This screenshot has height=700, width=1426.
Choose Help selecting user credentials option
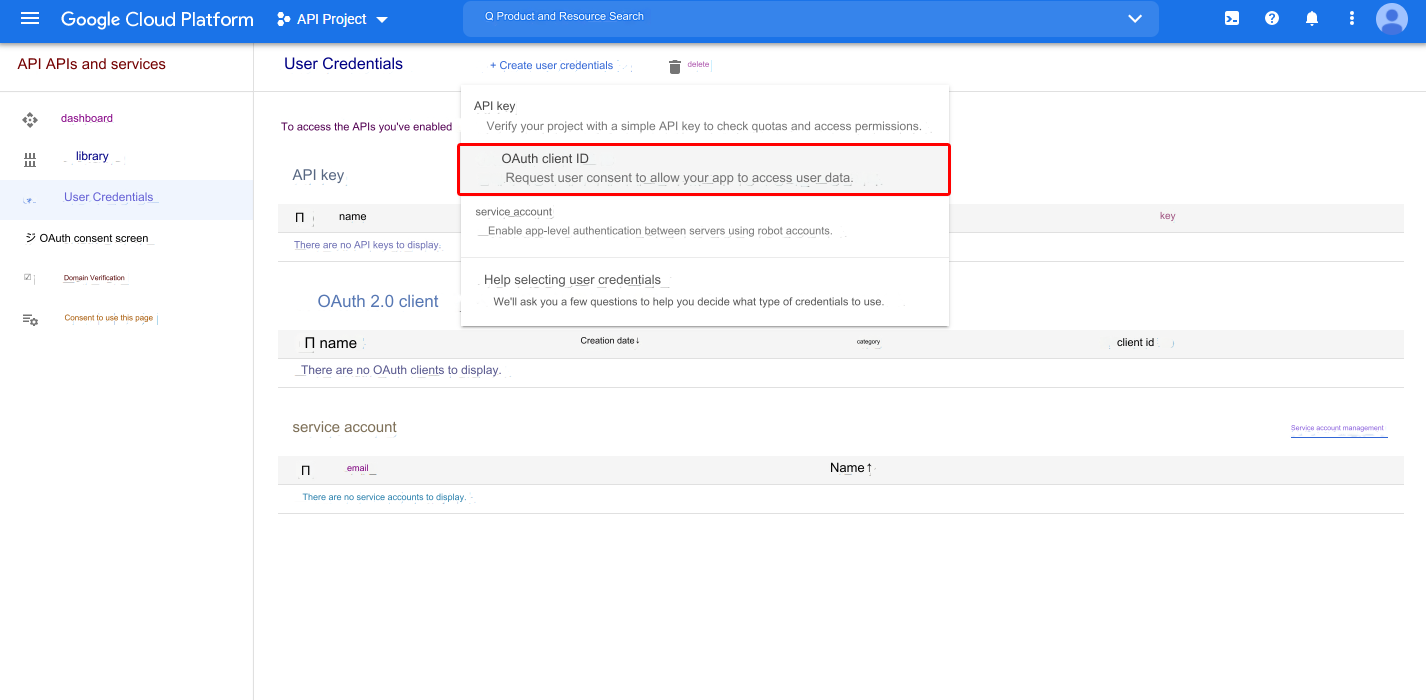(x=704, y=290)
